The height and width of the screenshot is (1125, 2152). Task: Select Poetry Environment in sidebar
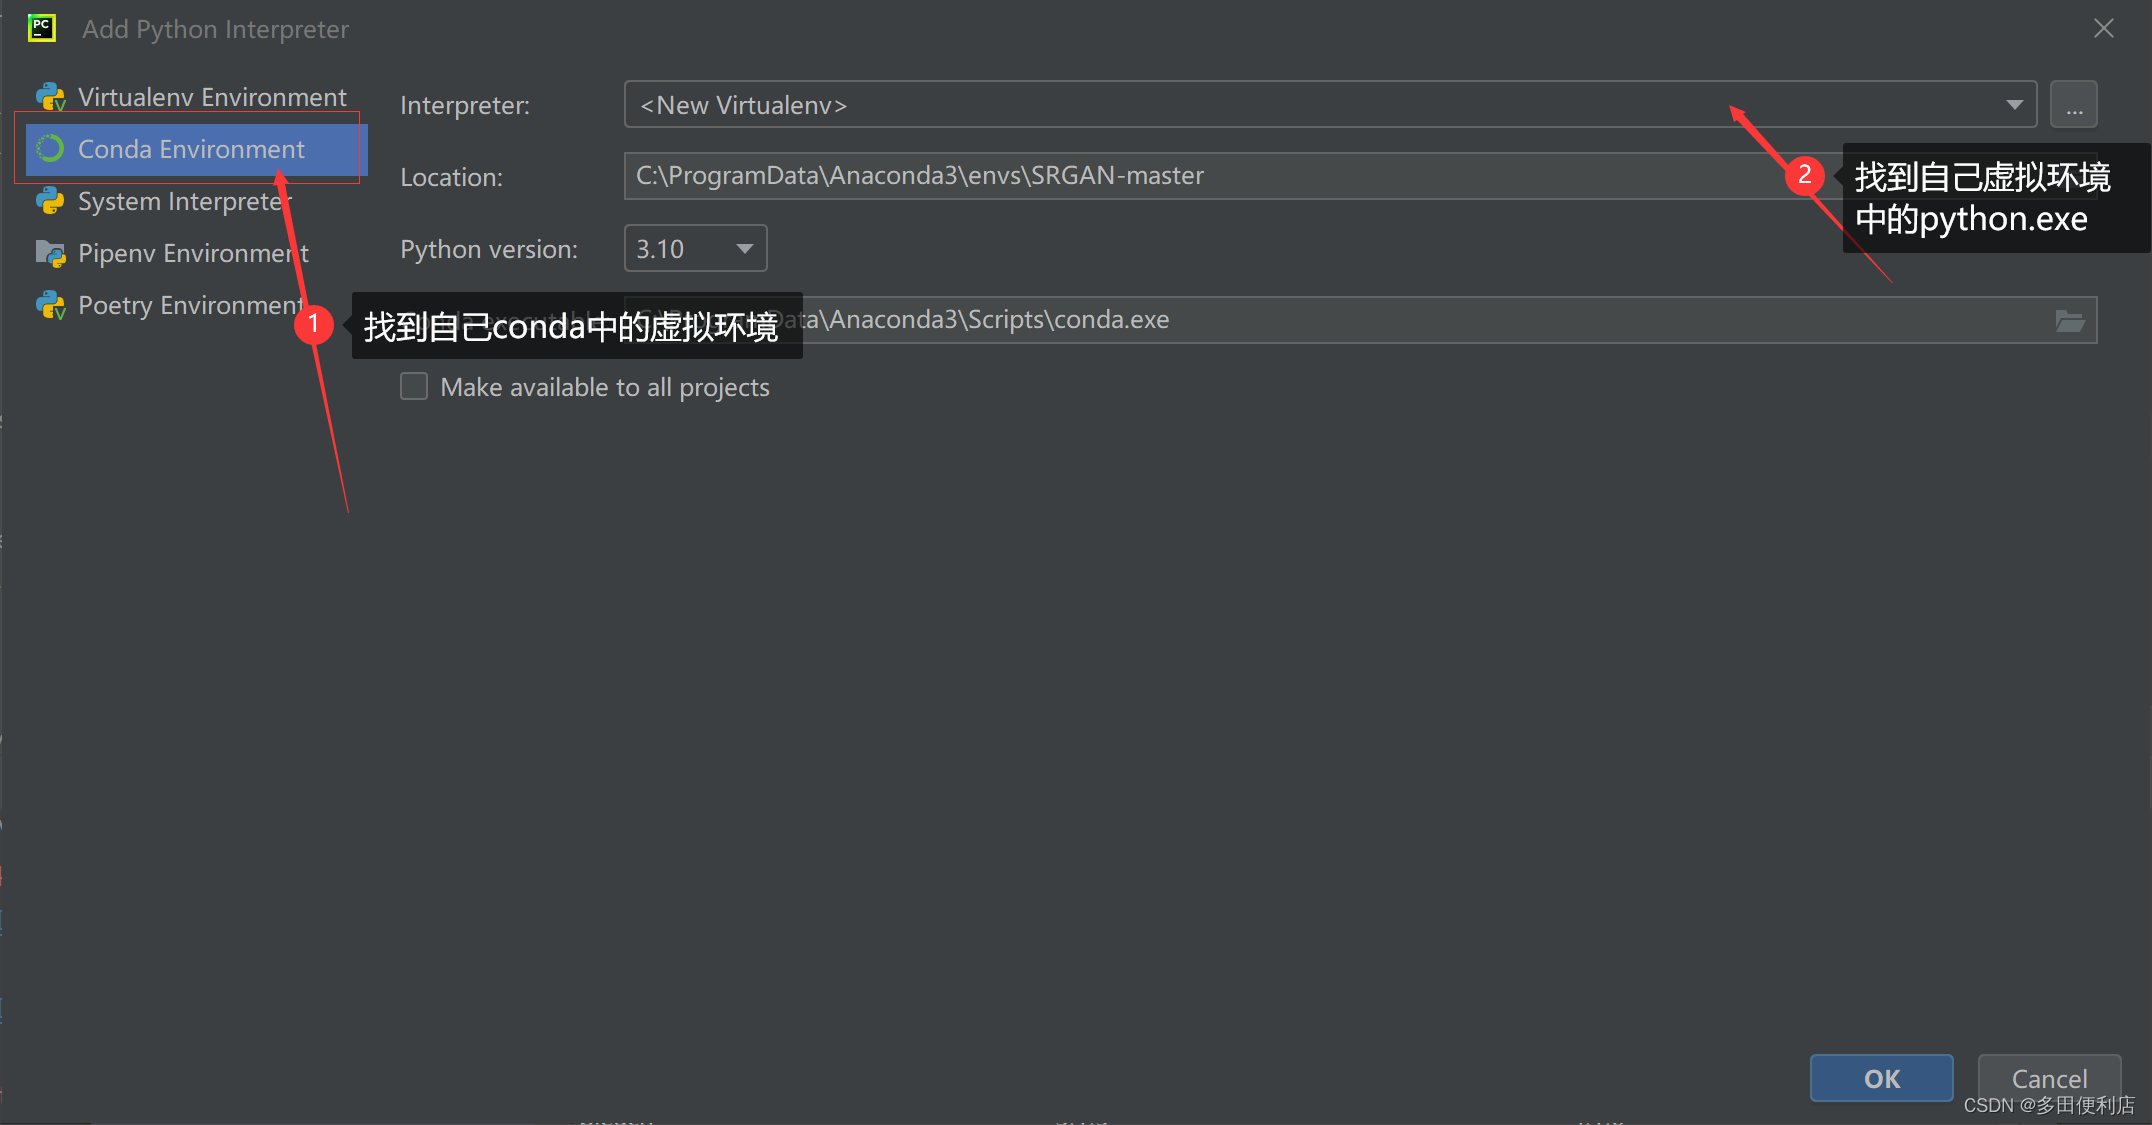point(188,305)
